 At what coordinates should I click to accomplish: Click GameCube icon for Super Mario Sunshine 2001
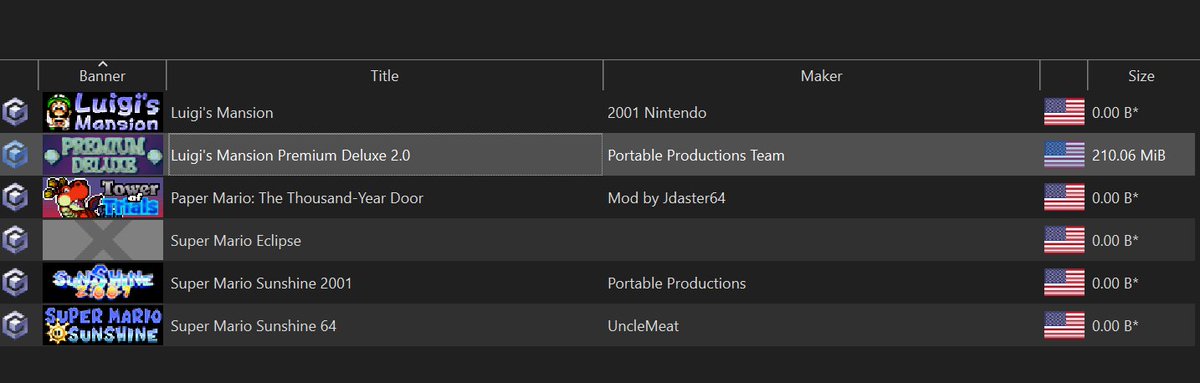(x=15, y=283)
